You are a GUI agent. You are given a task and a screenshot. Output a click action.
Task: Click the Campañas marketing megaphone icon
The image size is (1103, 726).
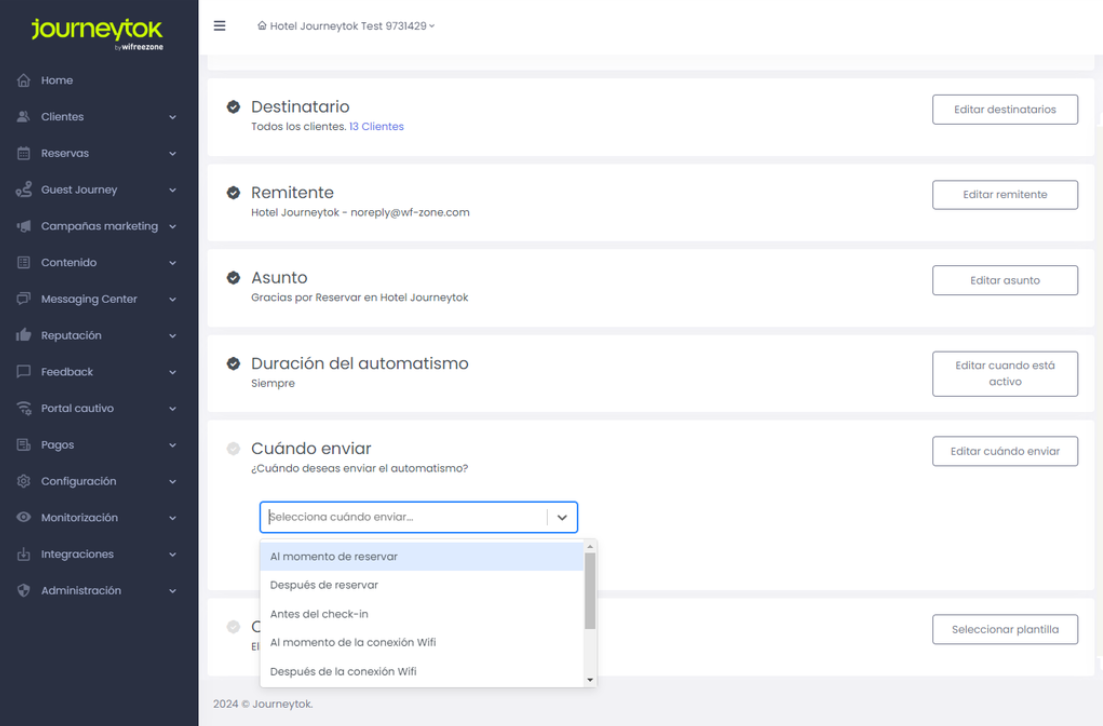(x=24, y=227)
